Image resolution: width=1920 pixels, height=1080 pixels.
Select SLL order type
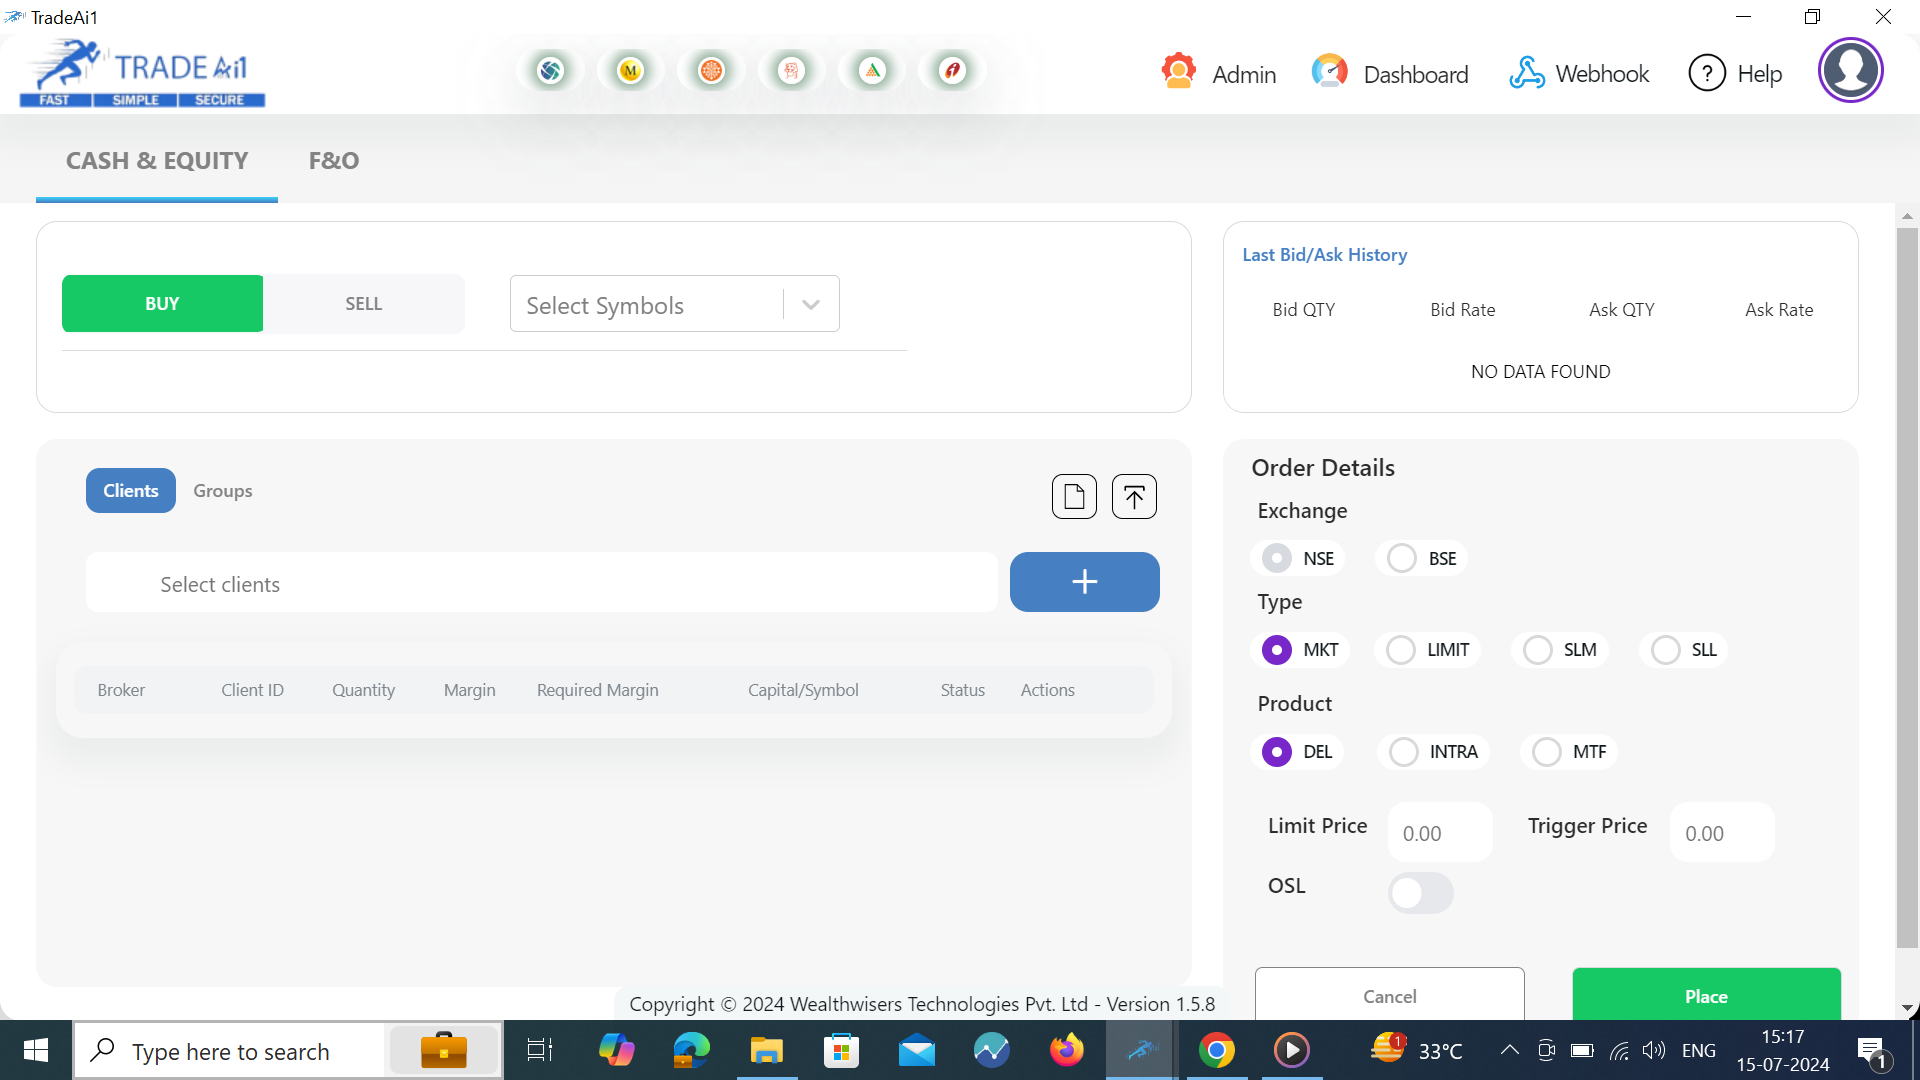tap(1666, 650)
